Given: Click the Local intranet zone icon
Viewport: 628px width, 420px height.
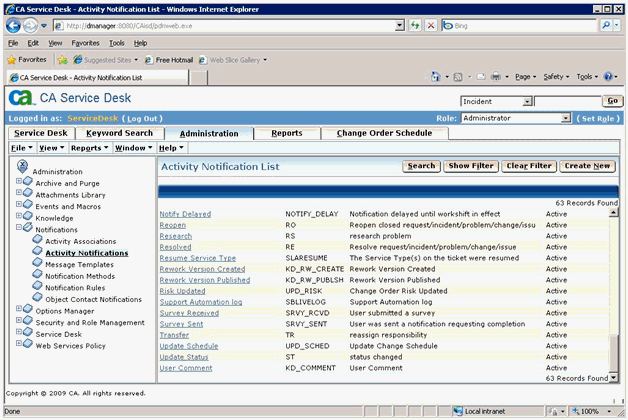Looking at the screenshot, I should click(457, 411).
